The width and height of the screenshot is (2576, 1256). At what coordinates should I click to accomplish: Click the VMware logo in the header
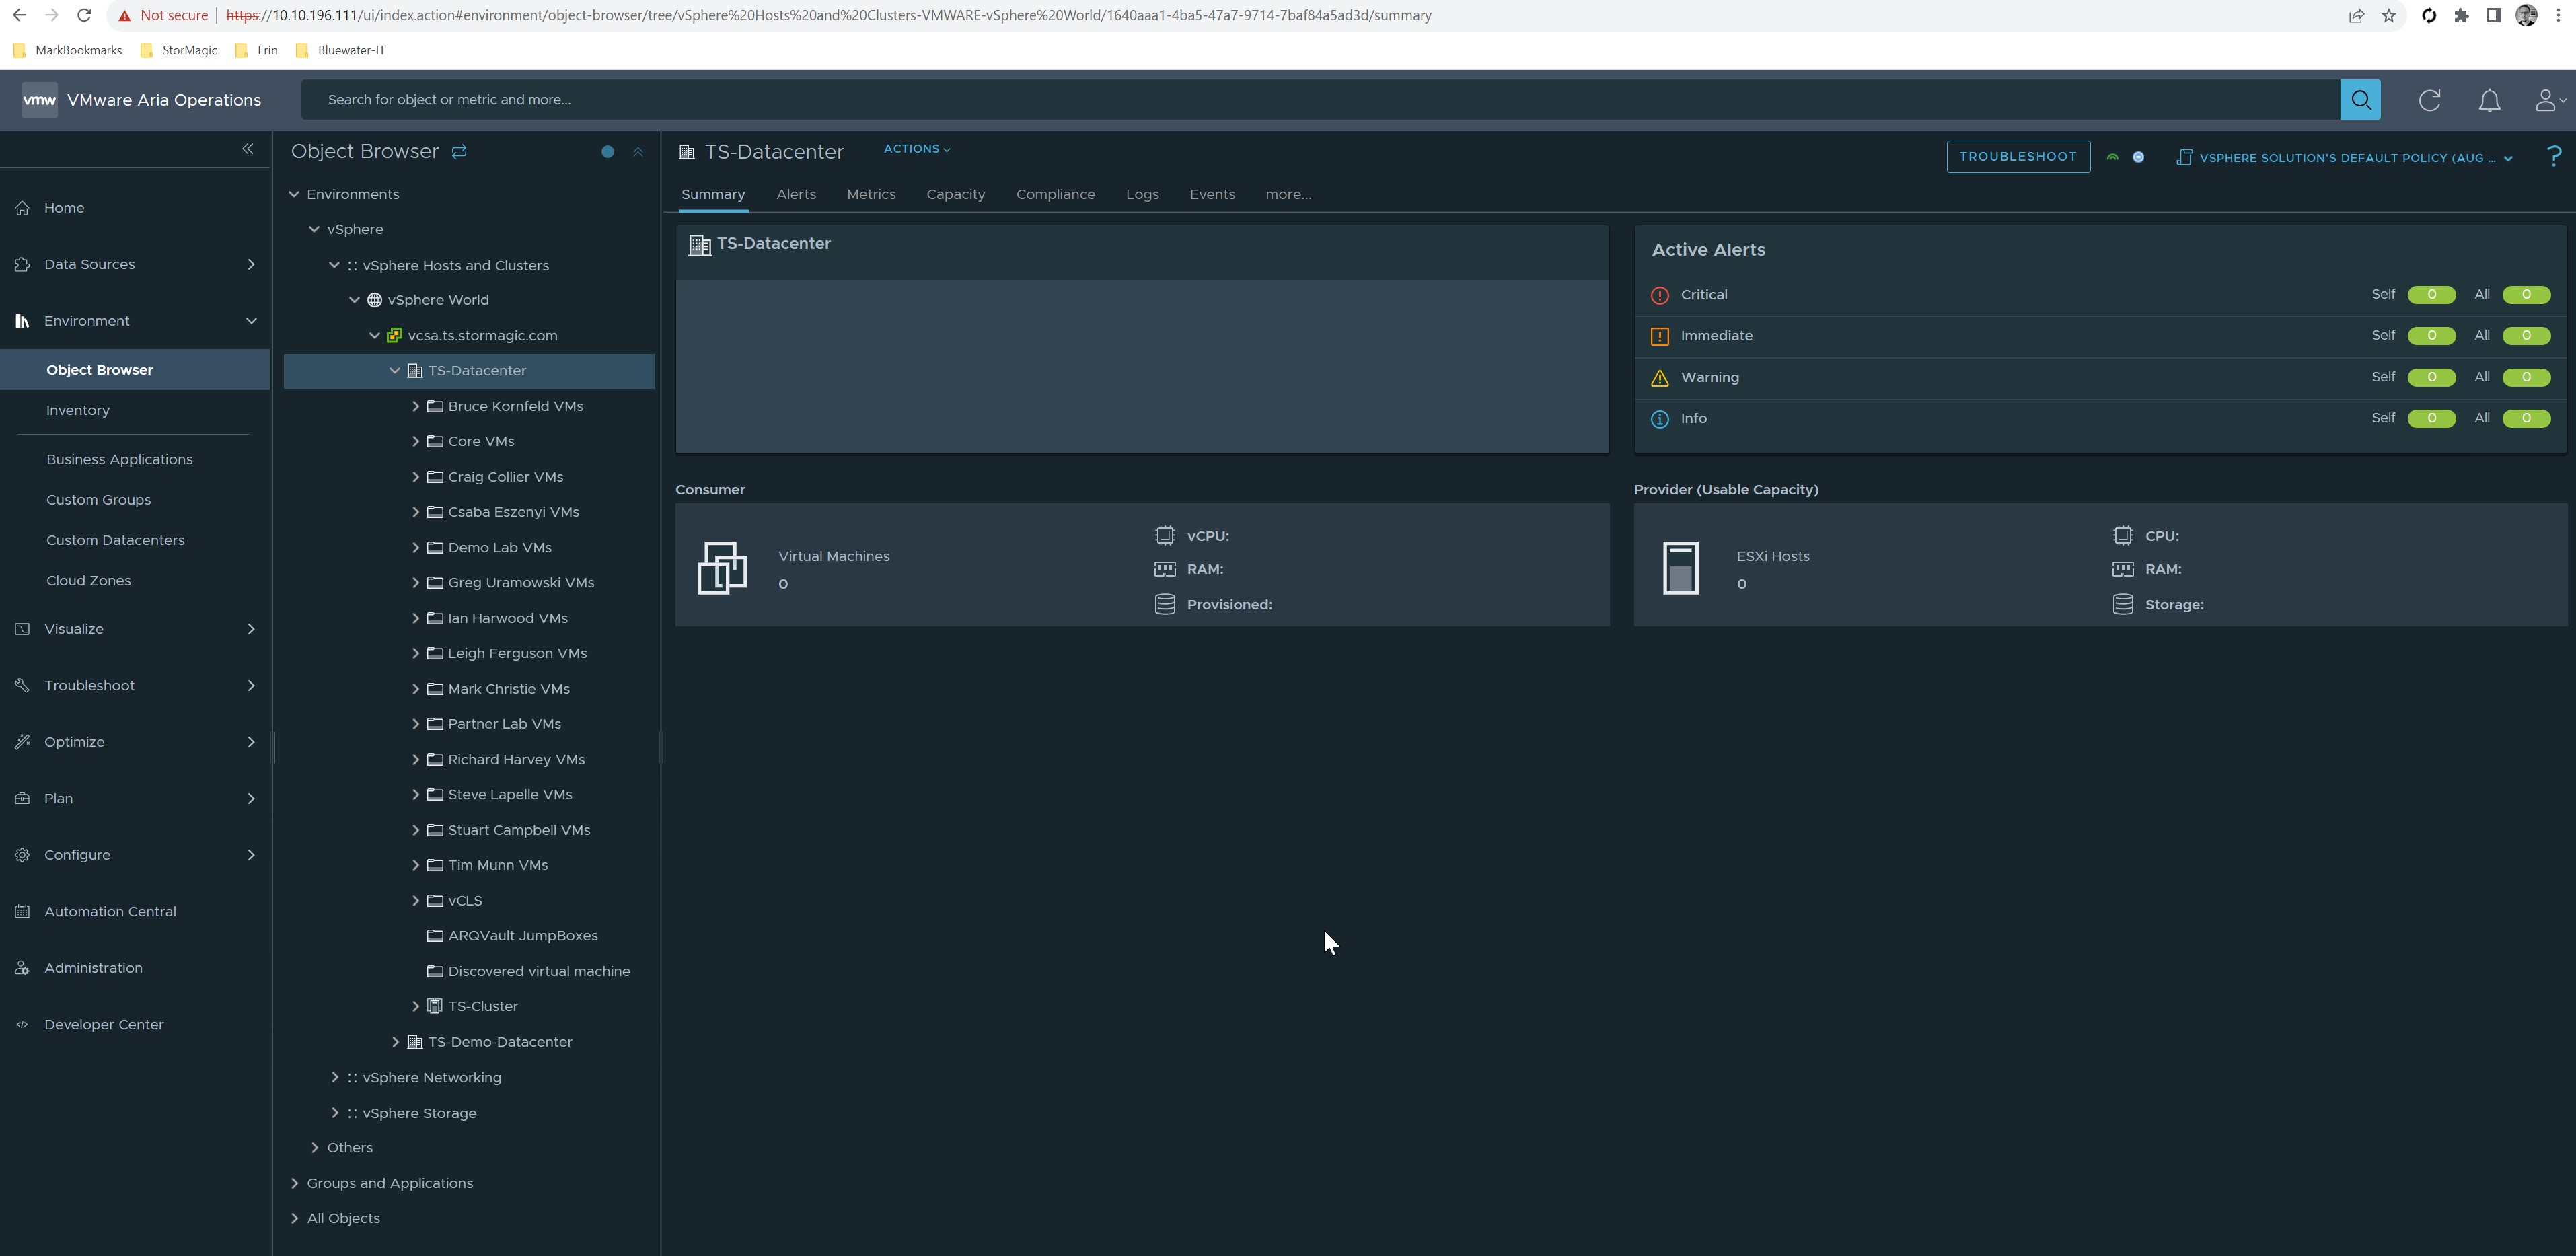(39, 100)
